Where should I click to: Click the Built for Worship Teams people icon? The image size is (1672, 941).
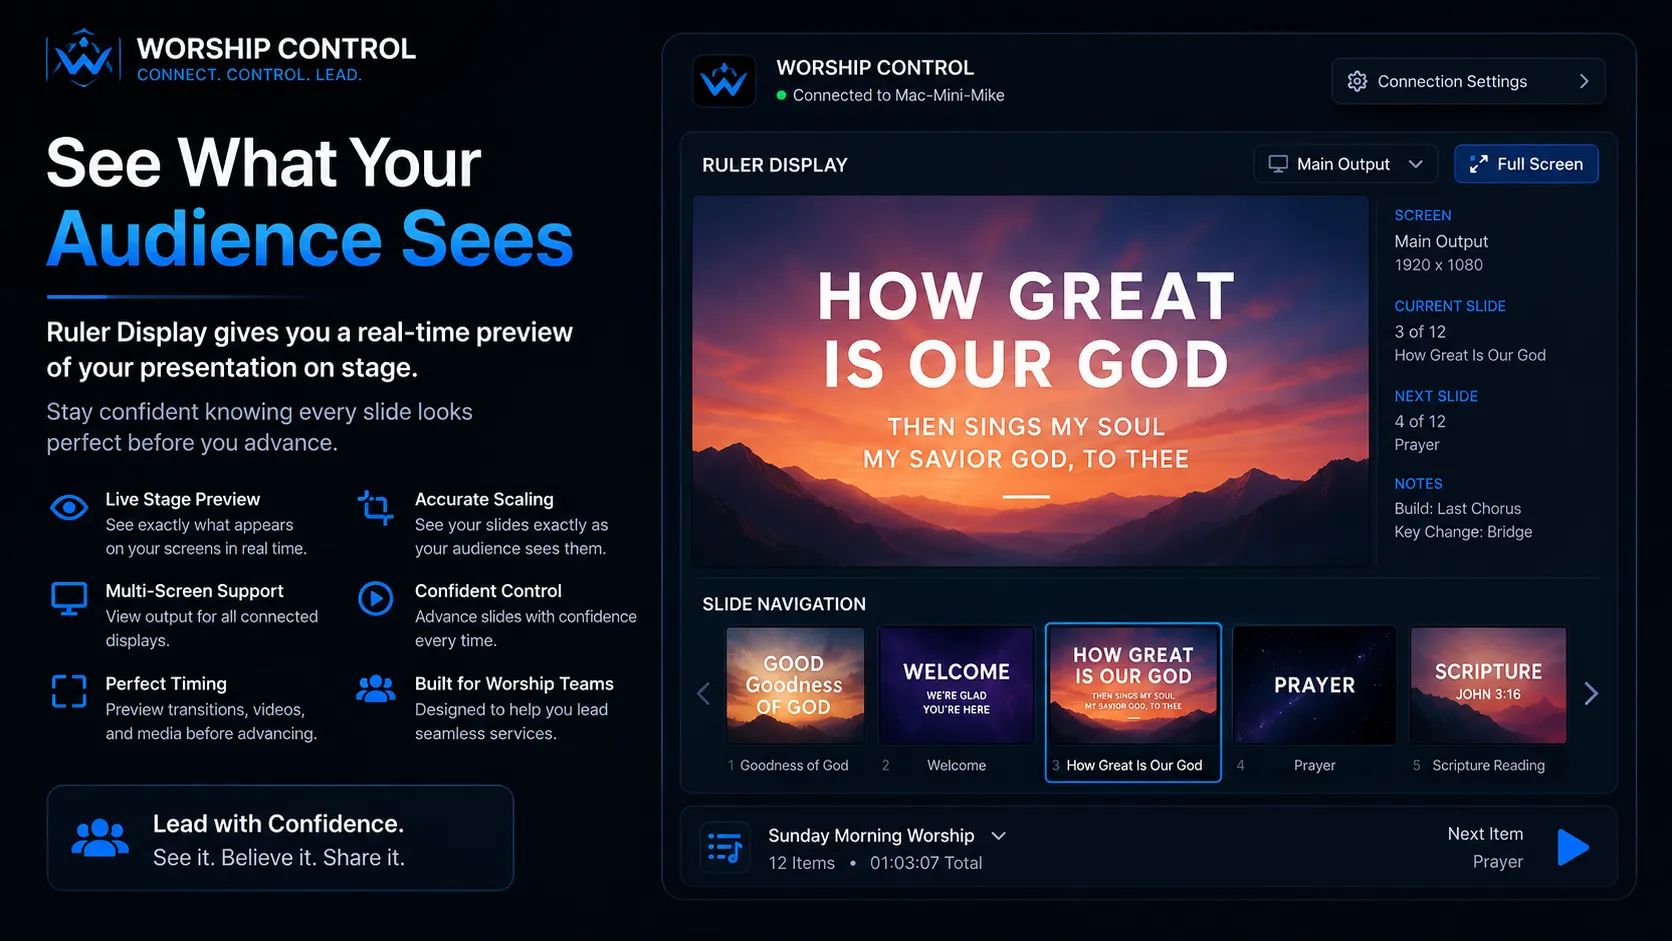tap(376, 689)
